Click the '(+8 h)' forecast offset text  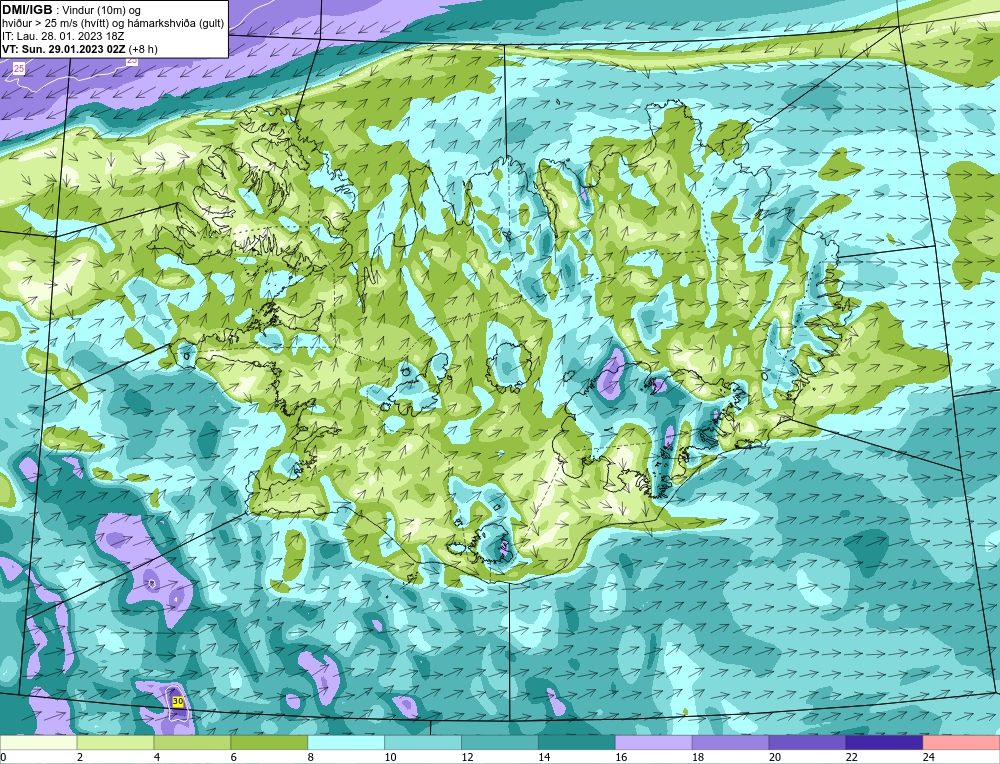(x=143, y=49)
